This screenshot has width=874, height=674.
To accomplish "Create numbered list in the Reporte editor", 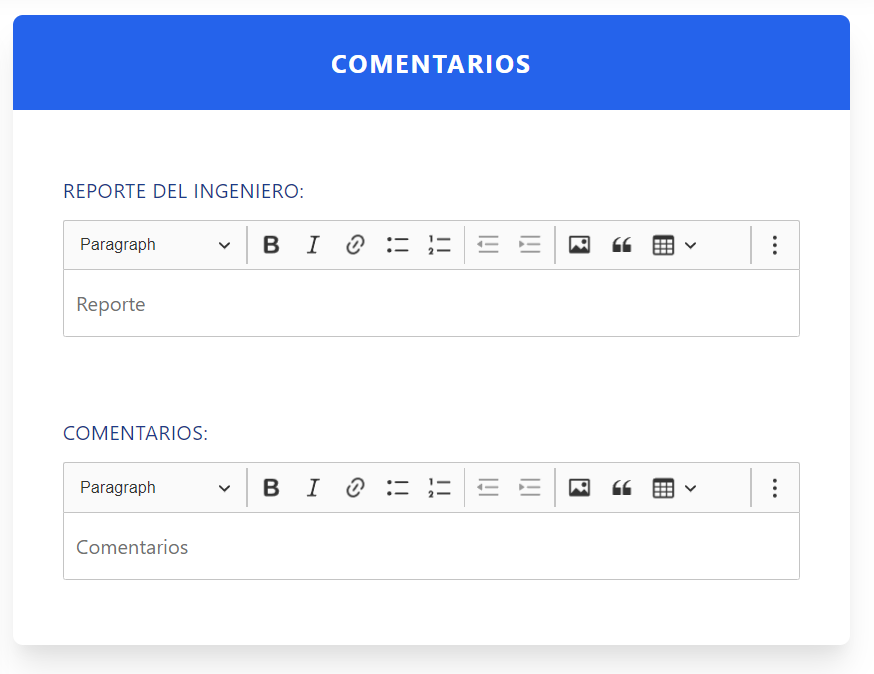I will 440,245.
